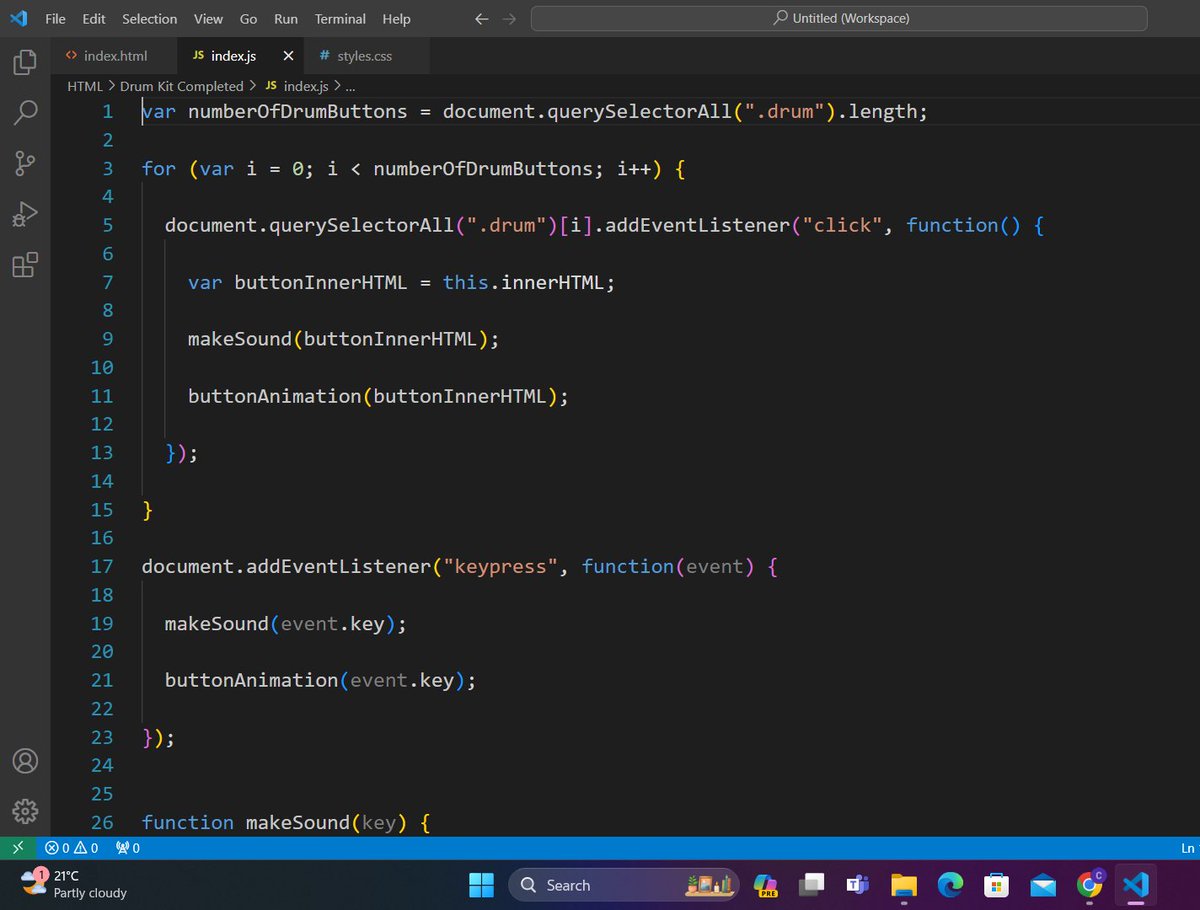Expand the HTML breadcrumb item
This screenshot has width=1200, height=910.
(85, 86)
